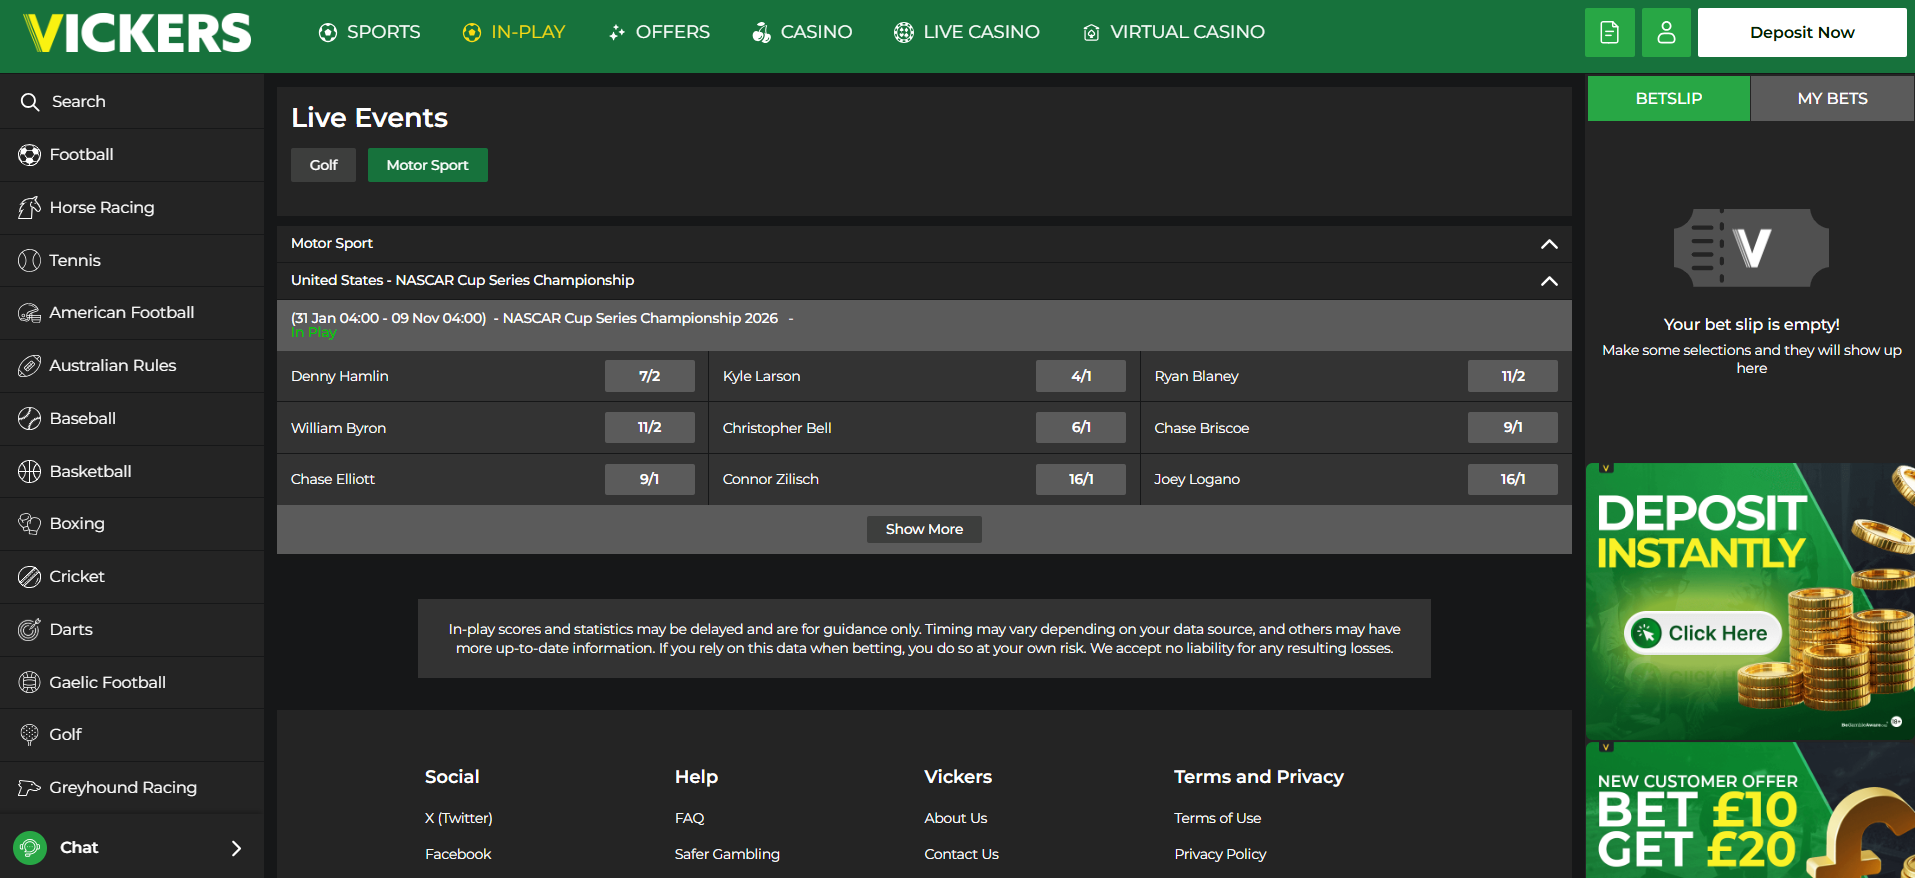Click the Vickers logo

tap(138, 33)
